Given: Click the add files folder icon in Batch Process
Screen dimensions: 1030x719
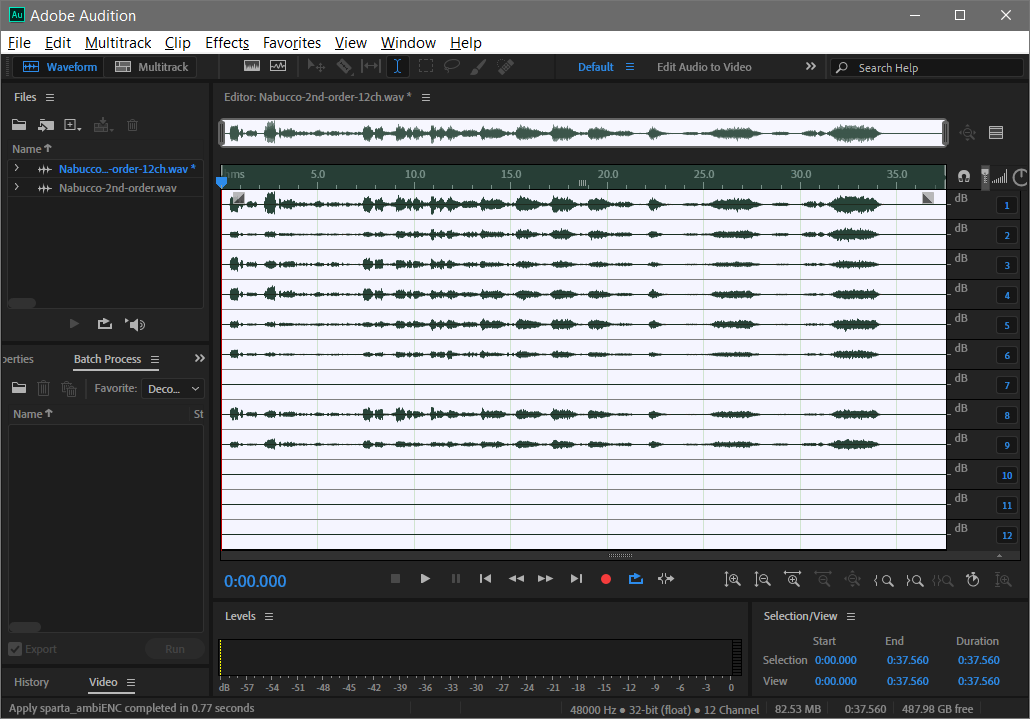Looking at the screenshot, I should coord(19,388).
